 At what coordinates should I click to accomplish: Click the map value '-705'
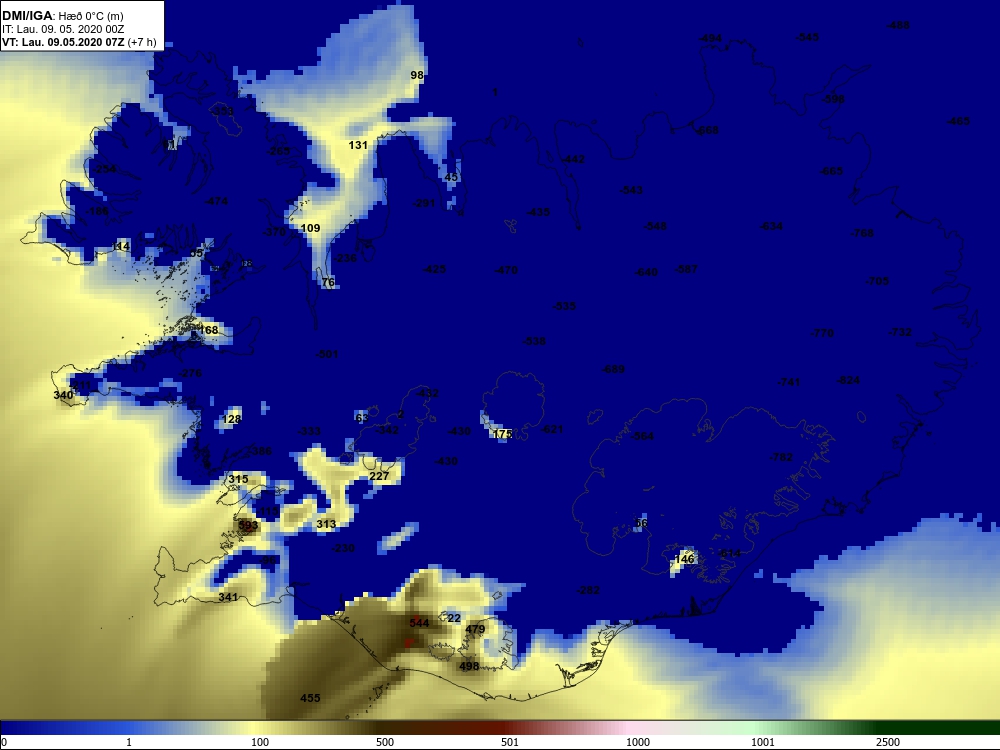tap(877, 281)
